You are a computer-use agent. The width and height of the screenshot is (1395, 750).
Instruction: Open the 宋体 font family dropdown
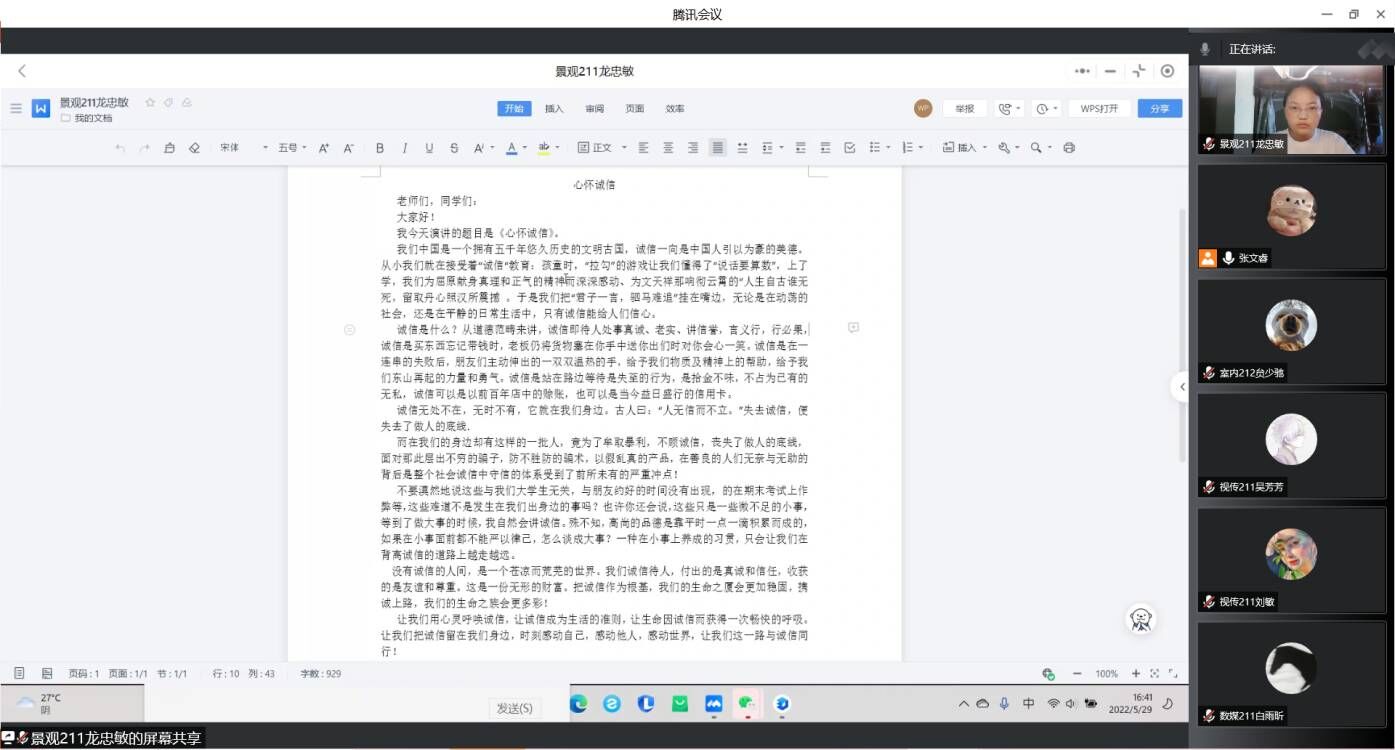click(244, 148)
